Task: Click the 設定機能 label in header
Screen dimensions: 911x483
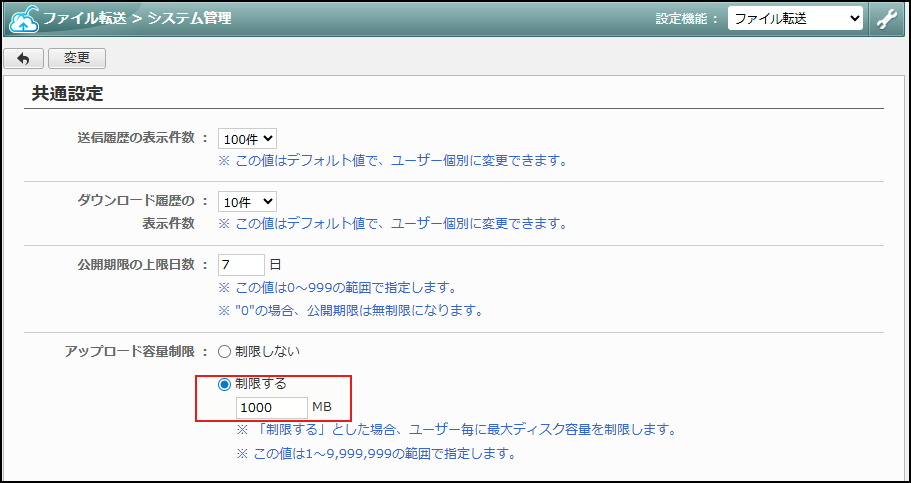Action: (x=686, y=19)
